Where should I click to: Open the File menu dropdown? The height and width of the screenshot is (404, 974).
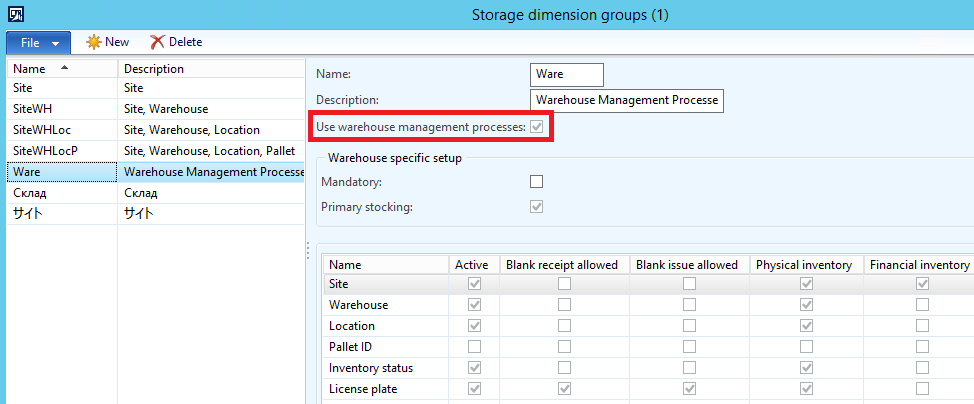pyautogui.click(x=38, y=42)
